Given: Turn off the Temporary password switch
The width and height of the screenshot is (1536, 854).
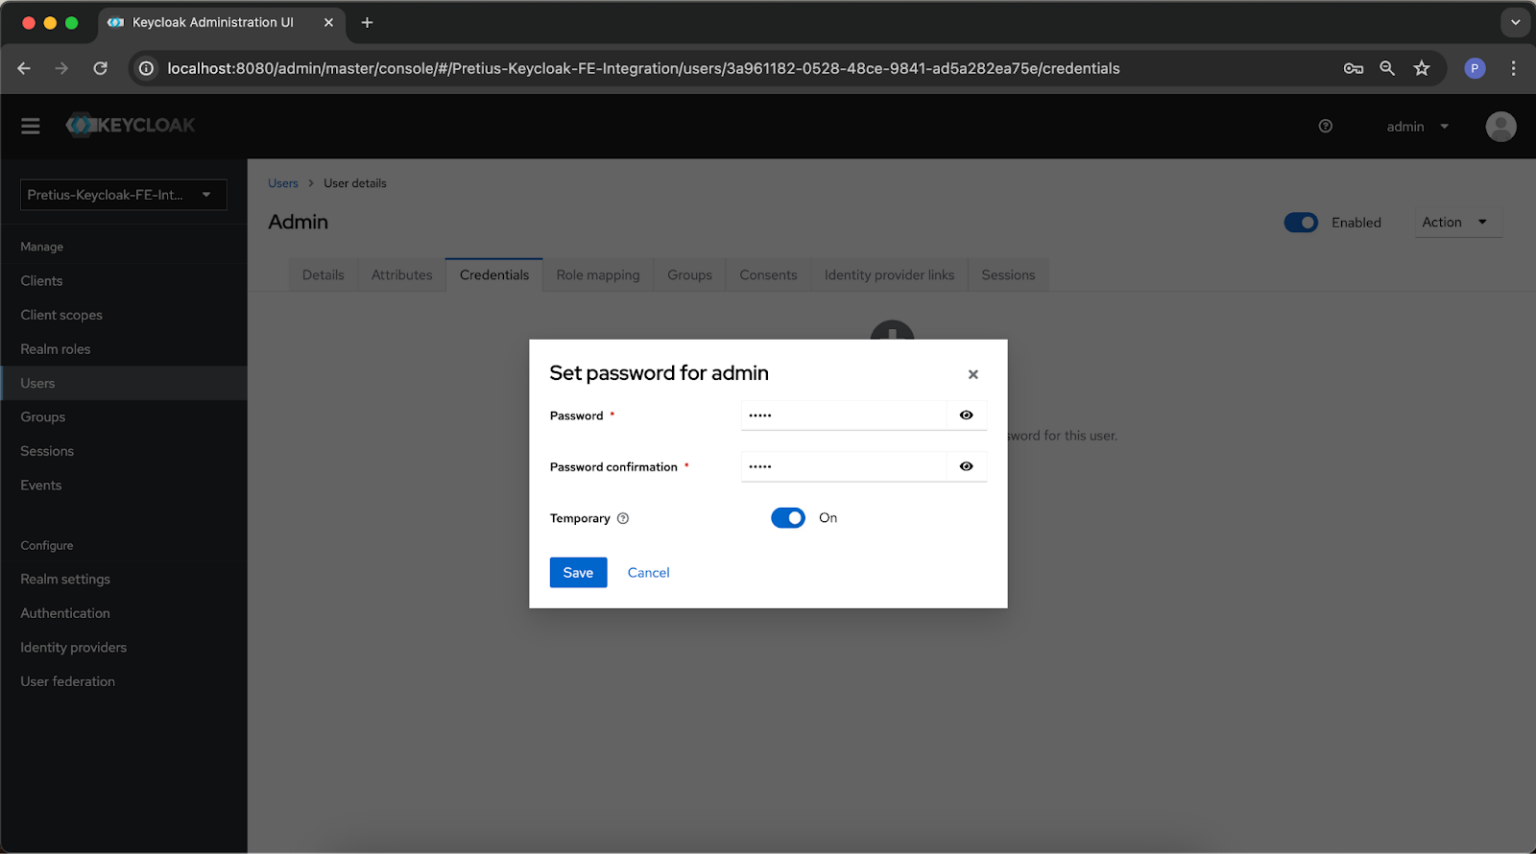Looking at the screenshot, I should pyautogui.click(x=788, y=518).
